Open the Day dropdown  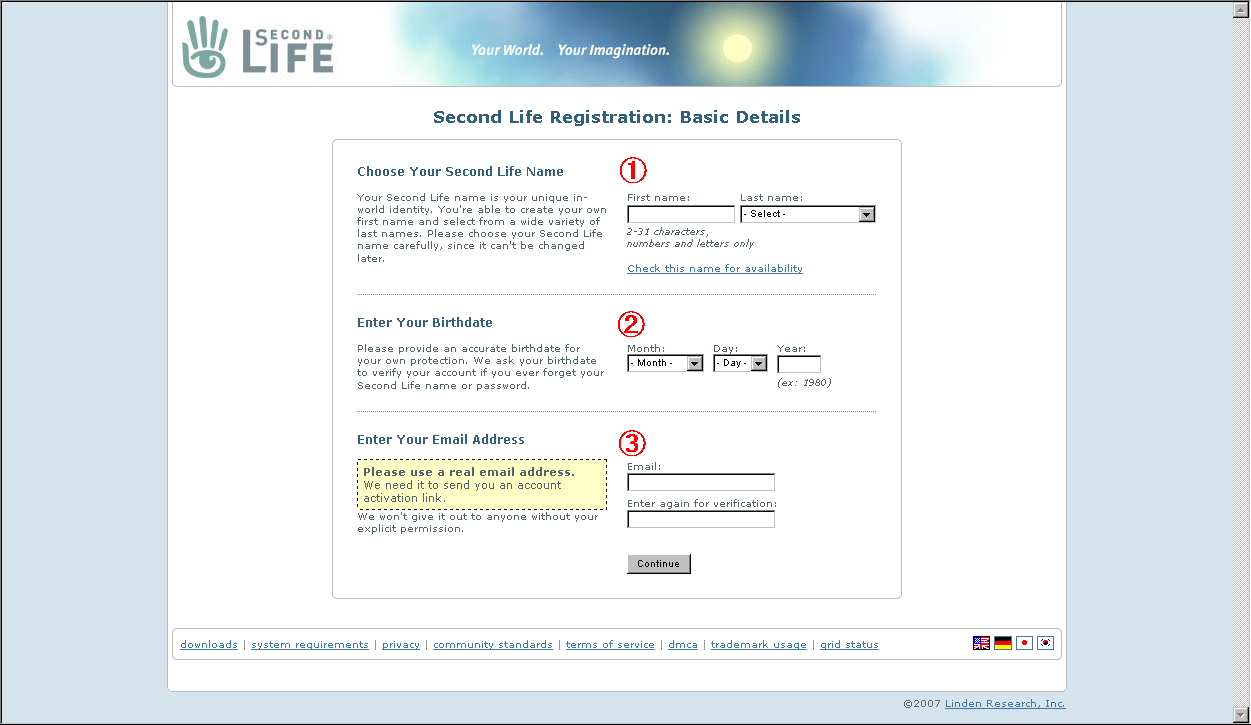pyautogui.click(x=740, y=363)
